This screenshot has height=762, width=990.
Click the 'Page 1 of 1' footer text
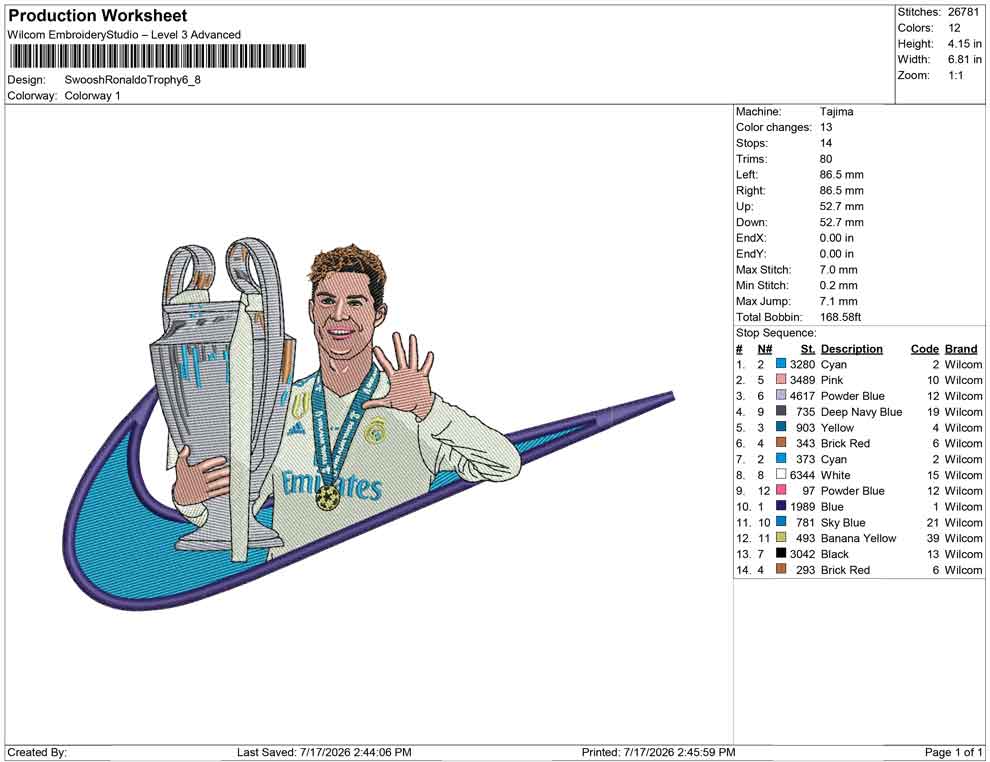click(x=953, y=753)
